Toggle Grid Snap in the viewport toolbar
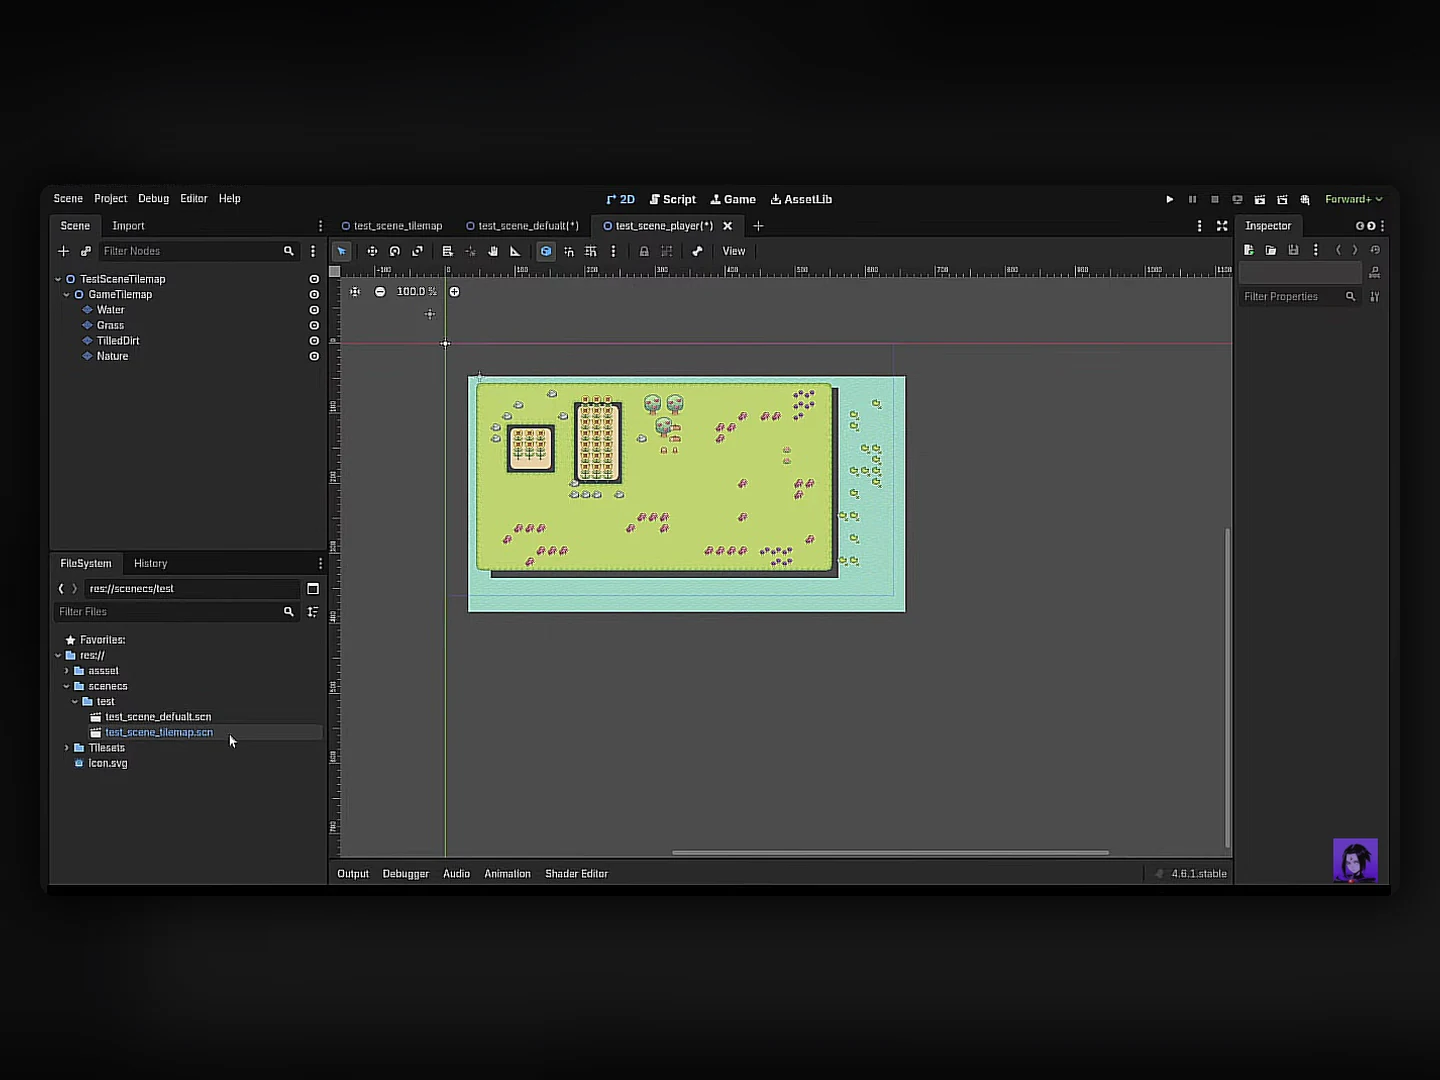 pyautogui.click(x=591, y=251)
